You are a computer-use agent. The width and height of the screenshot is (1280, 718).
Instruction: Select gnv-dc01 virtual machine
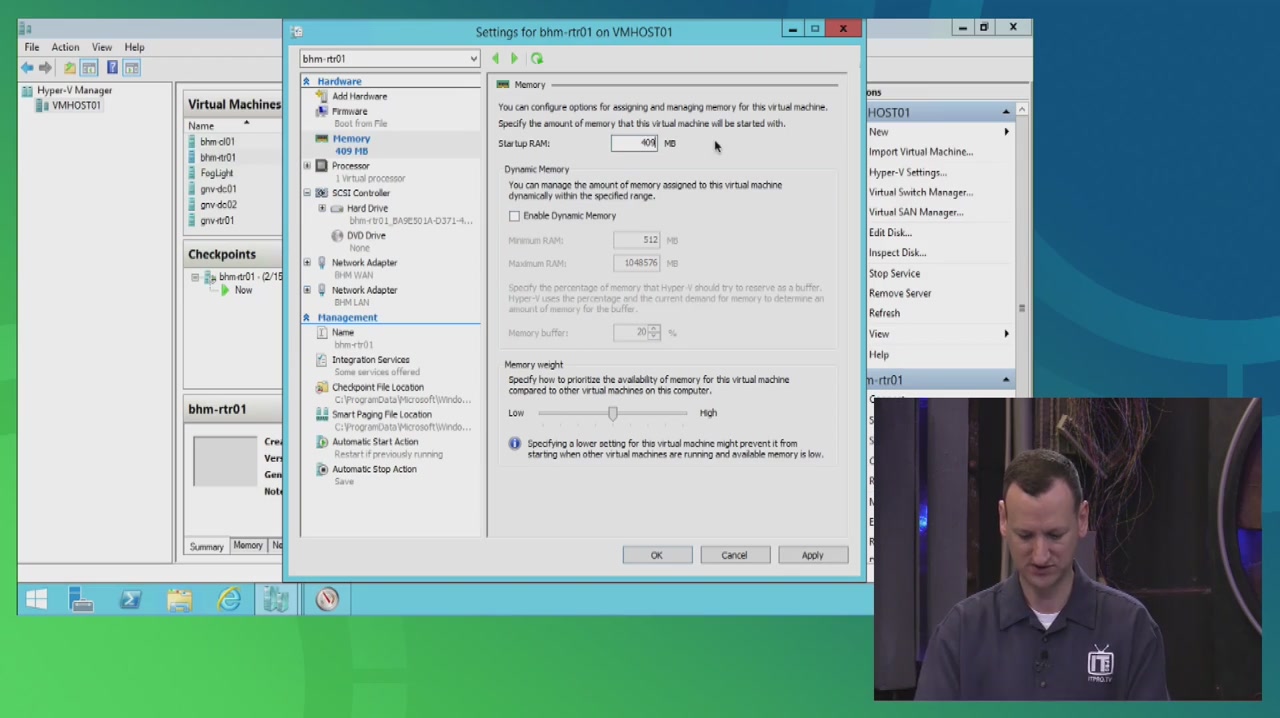pos(218,189)
